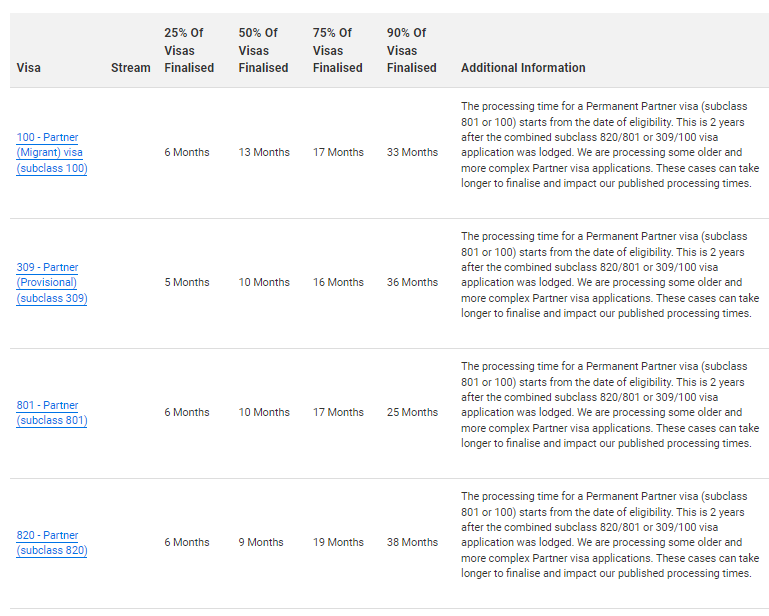The height and width of the screenshot is (616, 769).
Task: Open the 820 - Partner (subclass 820) link
Action: click(x=51, y=542)
